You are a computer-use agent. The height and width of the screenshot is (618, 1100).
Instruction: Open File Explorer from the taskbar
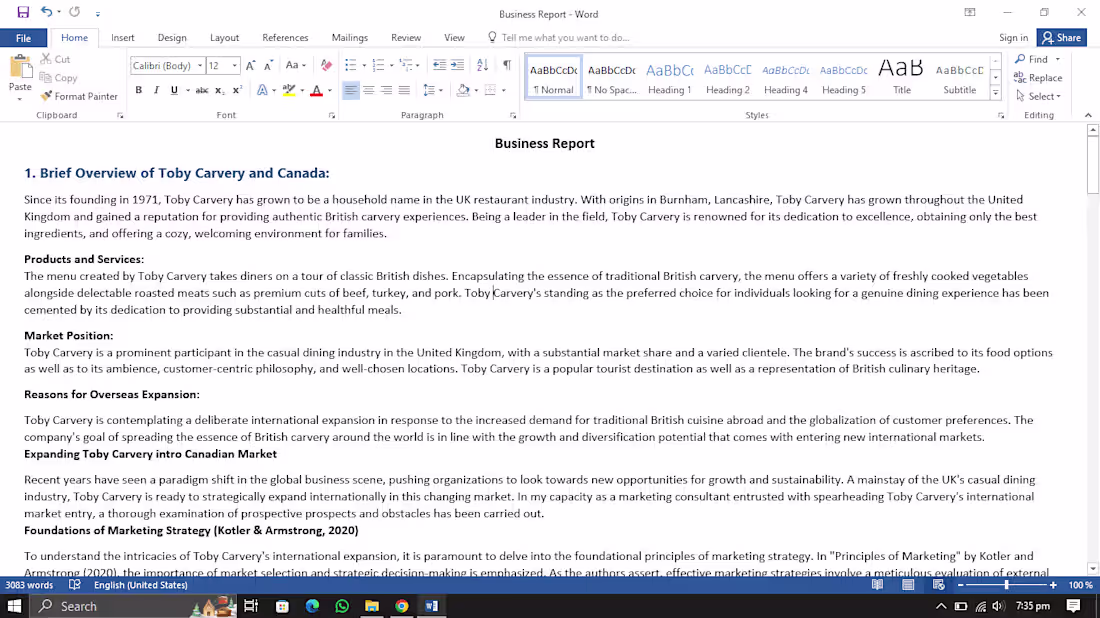click(372, 605)
